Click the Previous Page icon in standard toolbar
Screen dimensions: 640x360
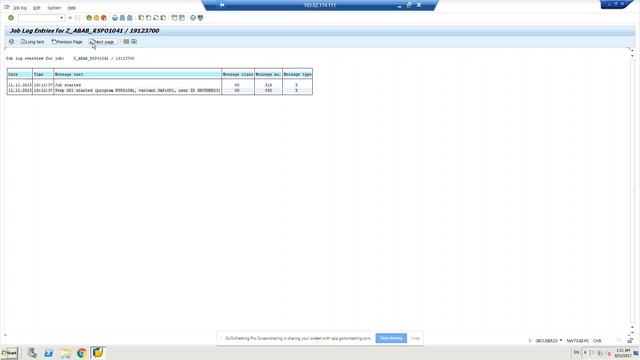pyautogui.click(x=149, y=18)
